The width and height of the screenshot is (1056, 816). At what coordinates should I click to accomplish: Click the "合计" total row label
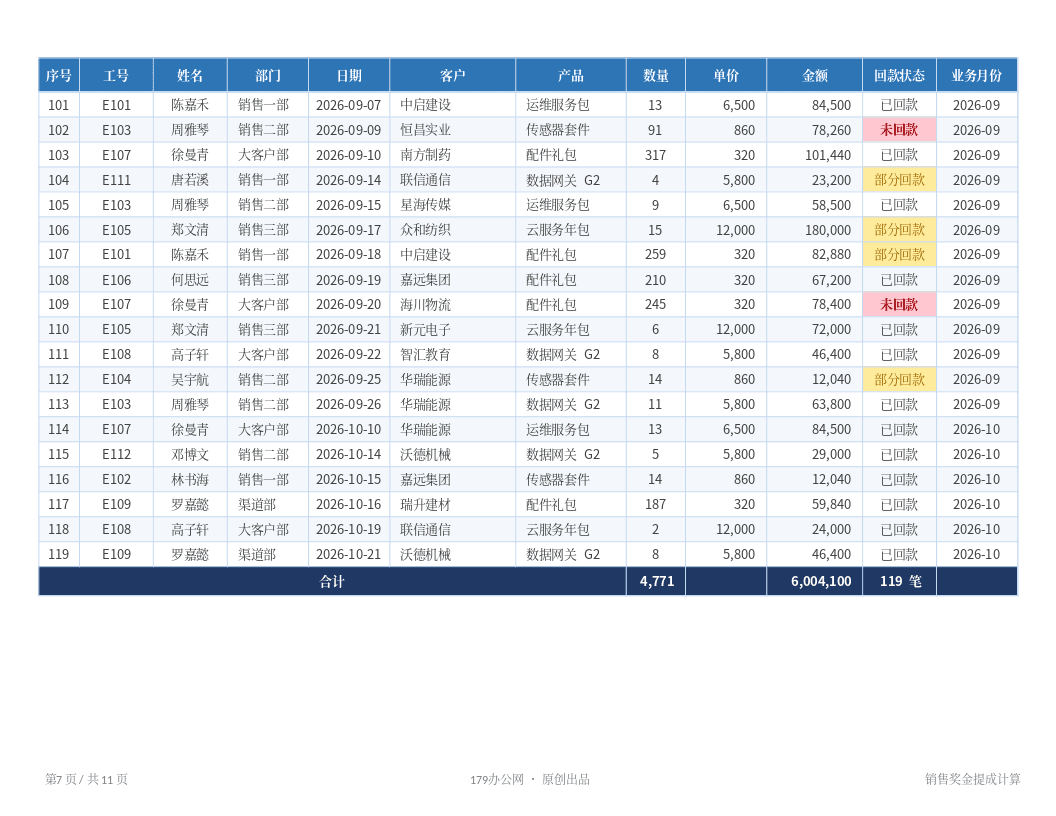[332, 581]
